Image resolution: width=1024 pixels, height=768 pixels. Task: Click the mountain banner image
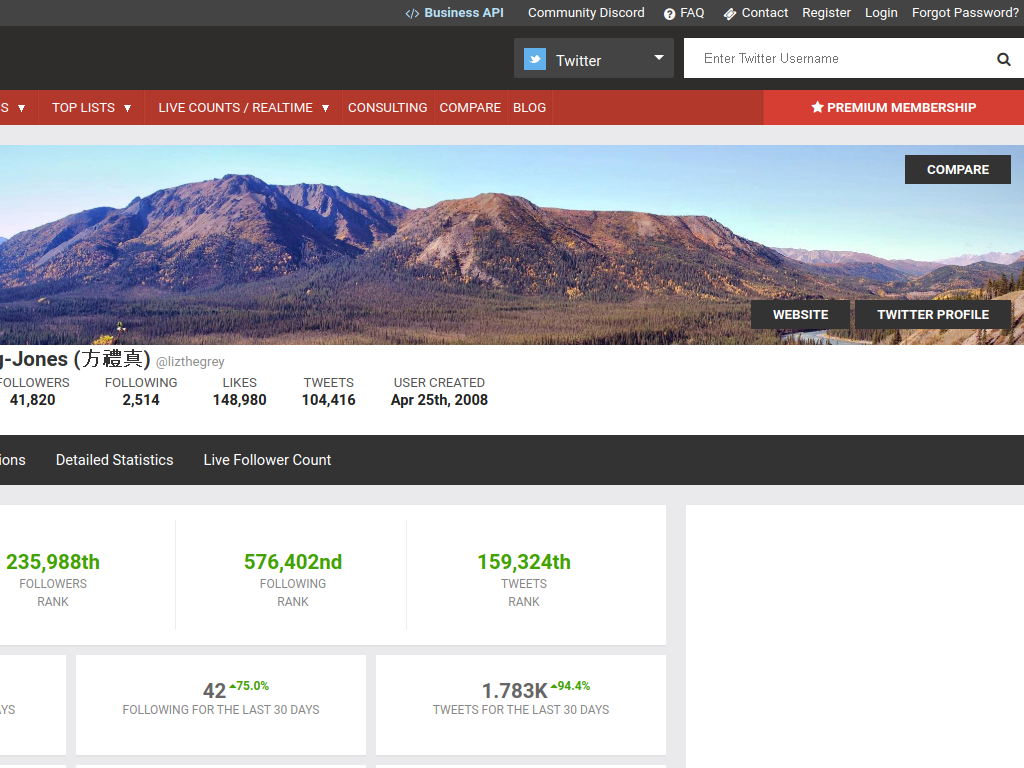click(x=512, y=245)
